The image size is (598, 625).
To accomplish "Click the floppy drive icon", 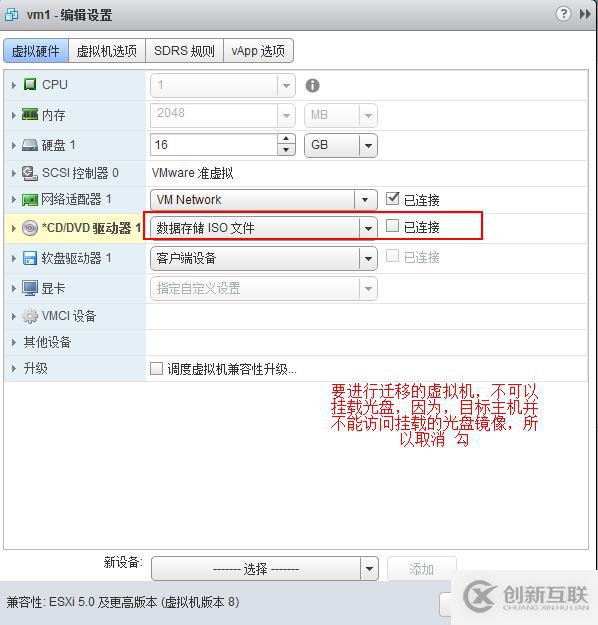I will coord(30,258).
